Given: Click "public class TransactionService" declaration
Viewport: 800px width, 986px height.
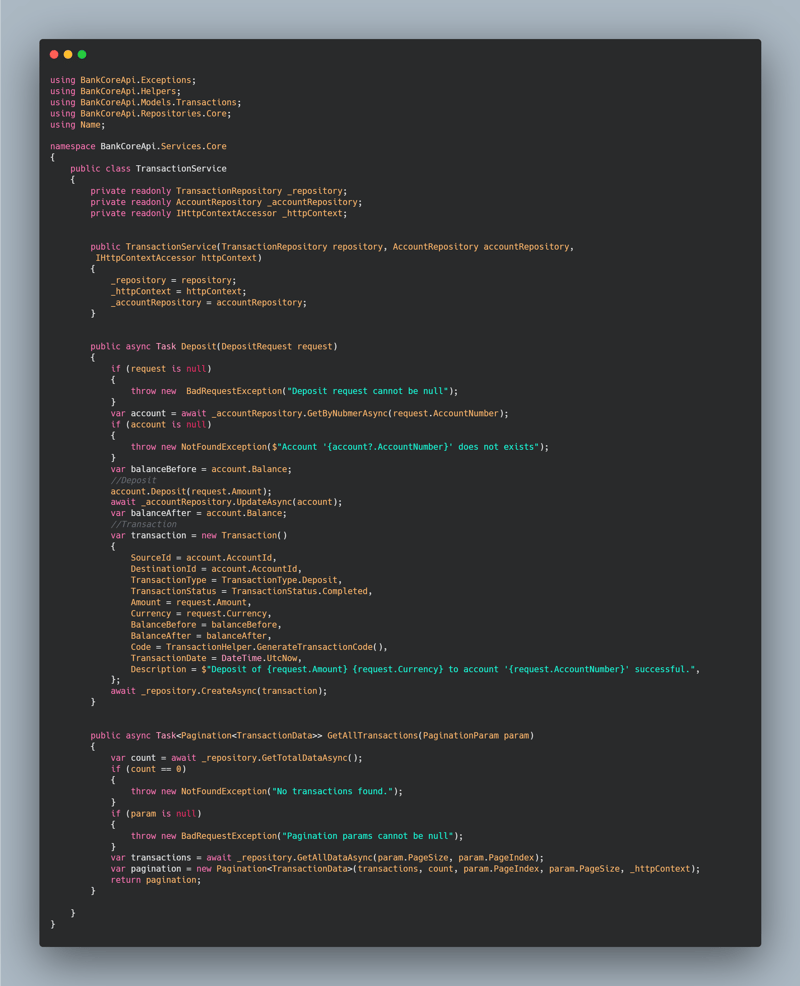Looking at the screenshot, I should coord(148,169).
